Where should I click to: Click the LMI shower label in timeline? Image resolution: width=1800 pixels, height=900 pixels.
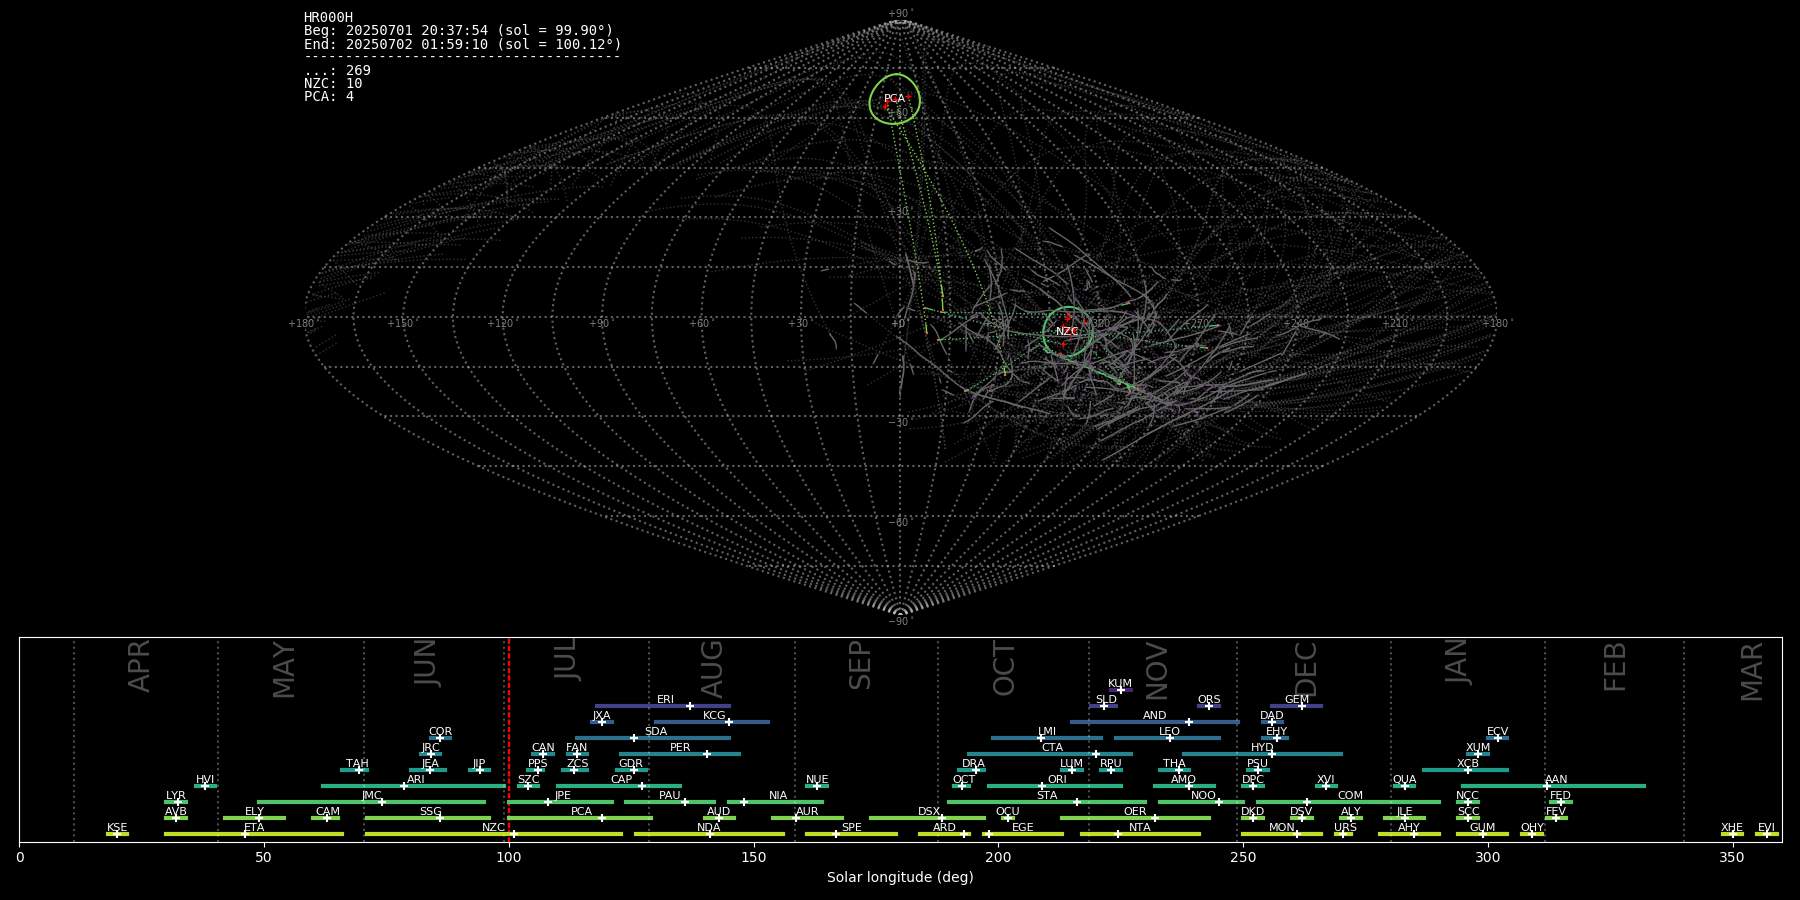tap(1047, 732)
